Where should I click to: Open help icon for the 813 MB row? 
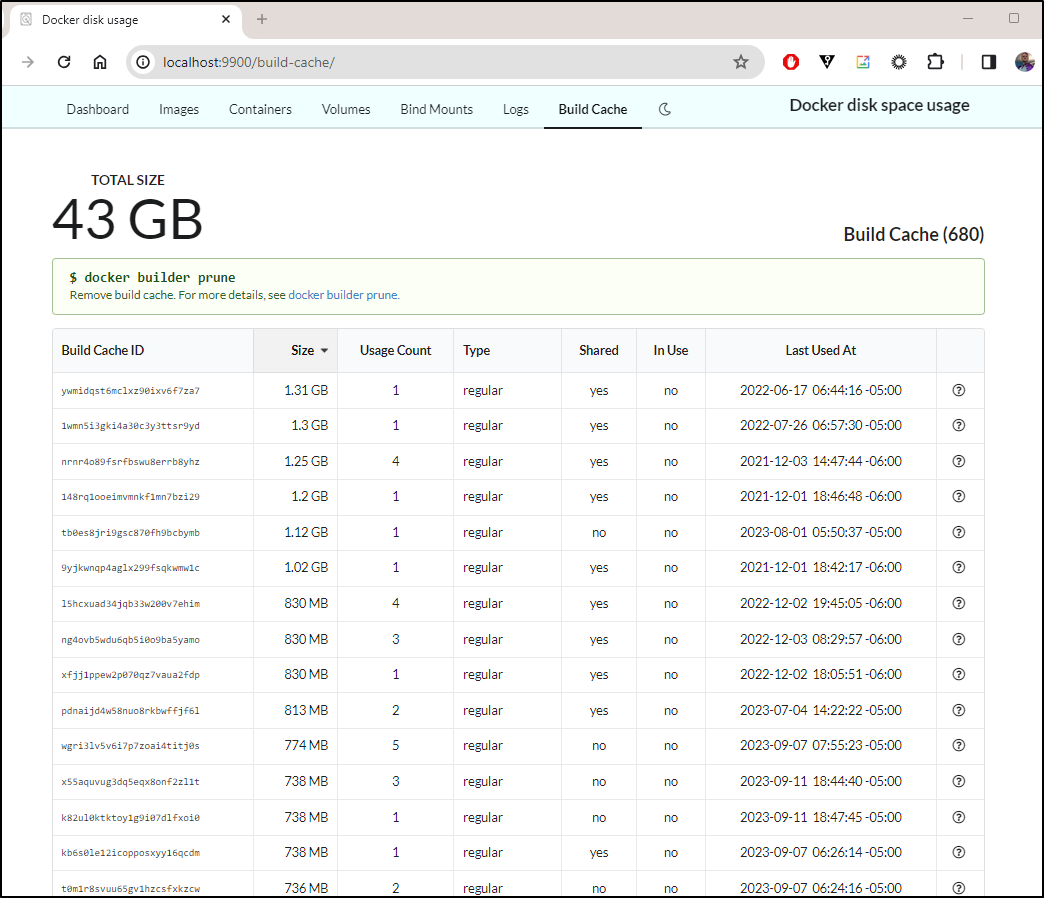(959, 710)
